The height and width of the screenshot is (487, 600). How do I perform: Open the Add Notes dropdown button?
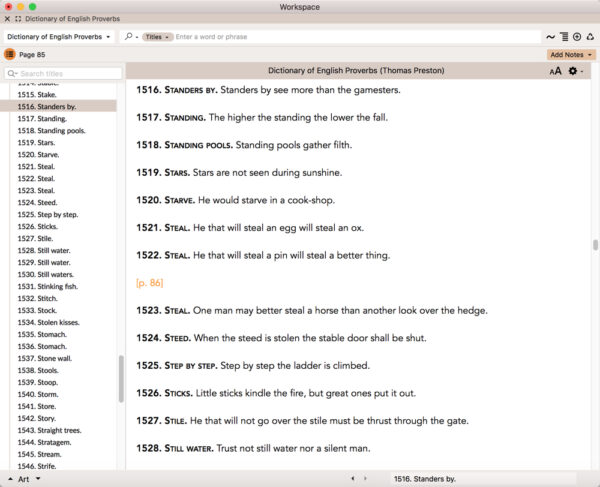coord(571,55)
